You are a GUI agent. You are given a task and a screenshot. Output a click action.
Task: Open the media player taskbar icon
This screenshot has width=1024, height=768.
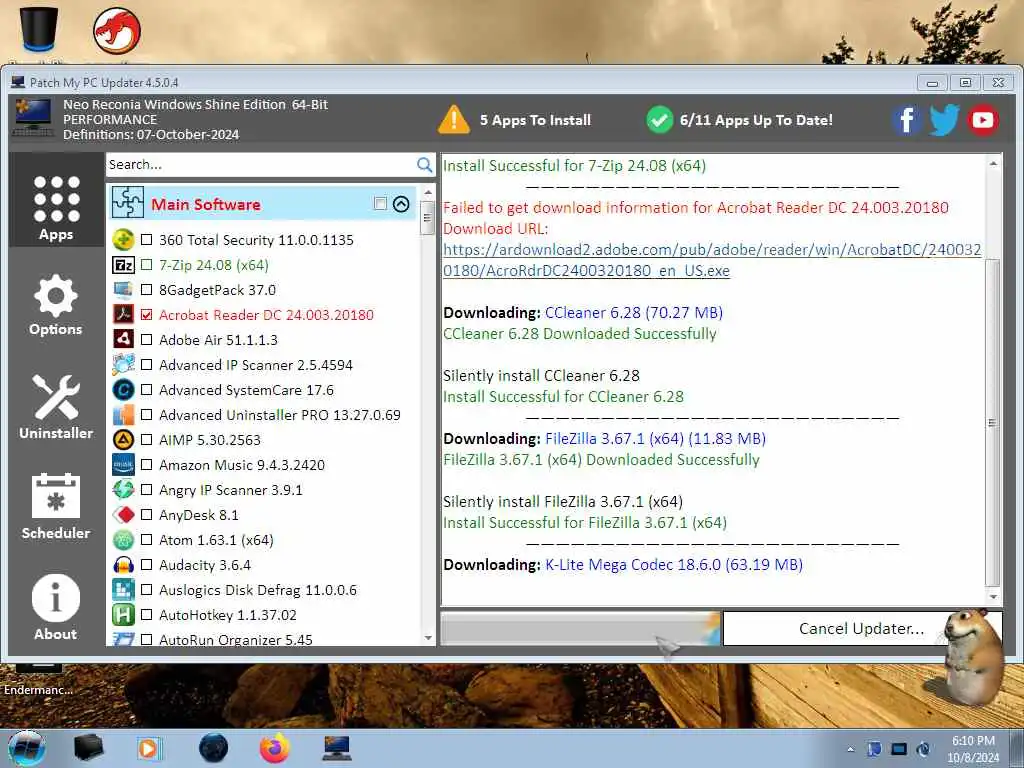[x=148, y=748]
